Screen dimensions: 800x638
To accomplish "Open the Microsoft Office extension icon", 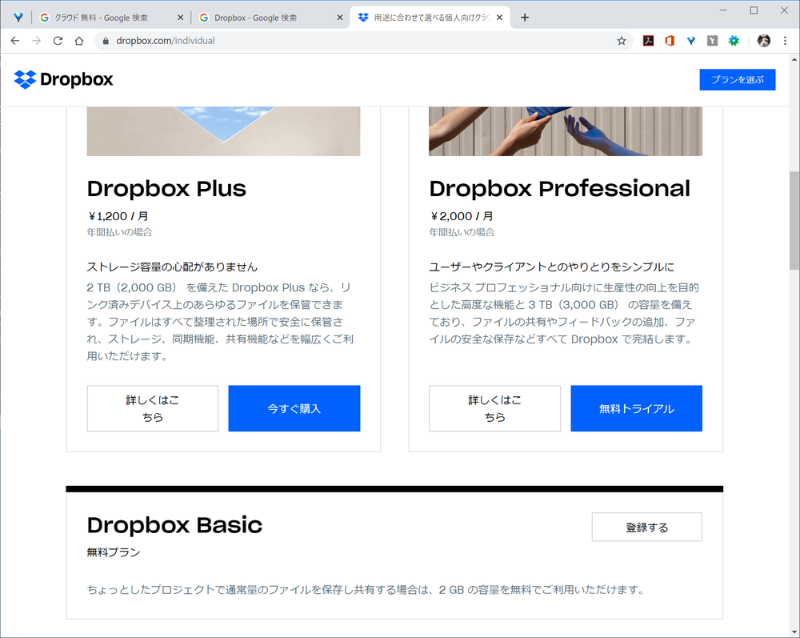I will coord(670,41).
